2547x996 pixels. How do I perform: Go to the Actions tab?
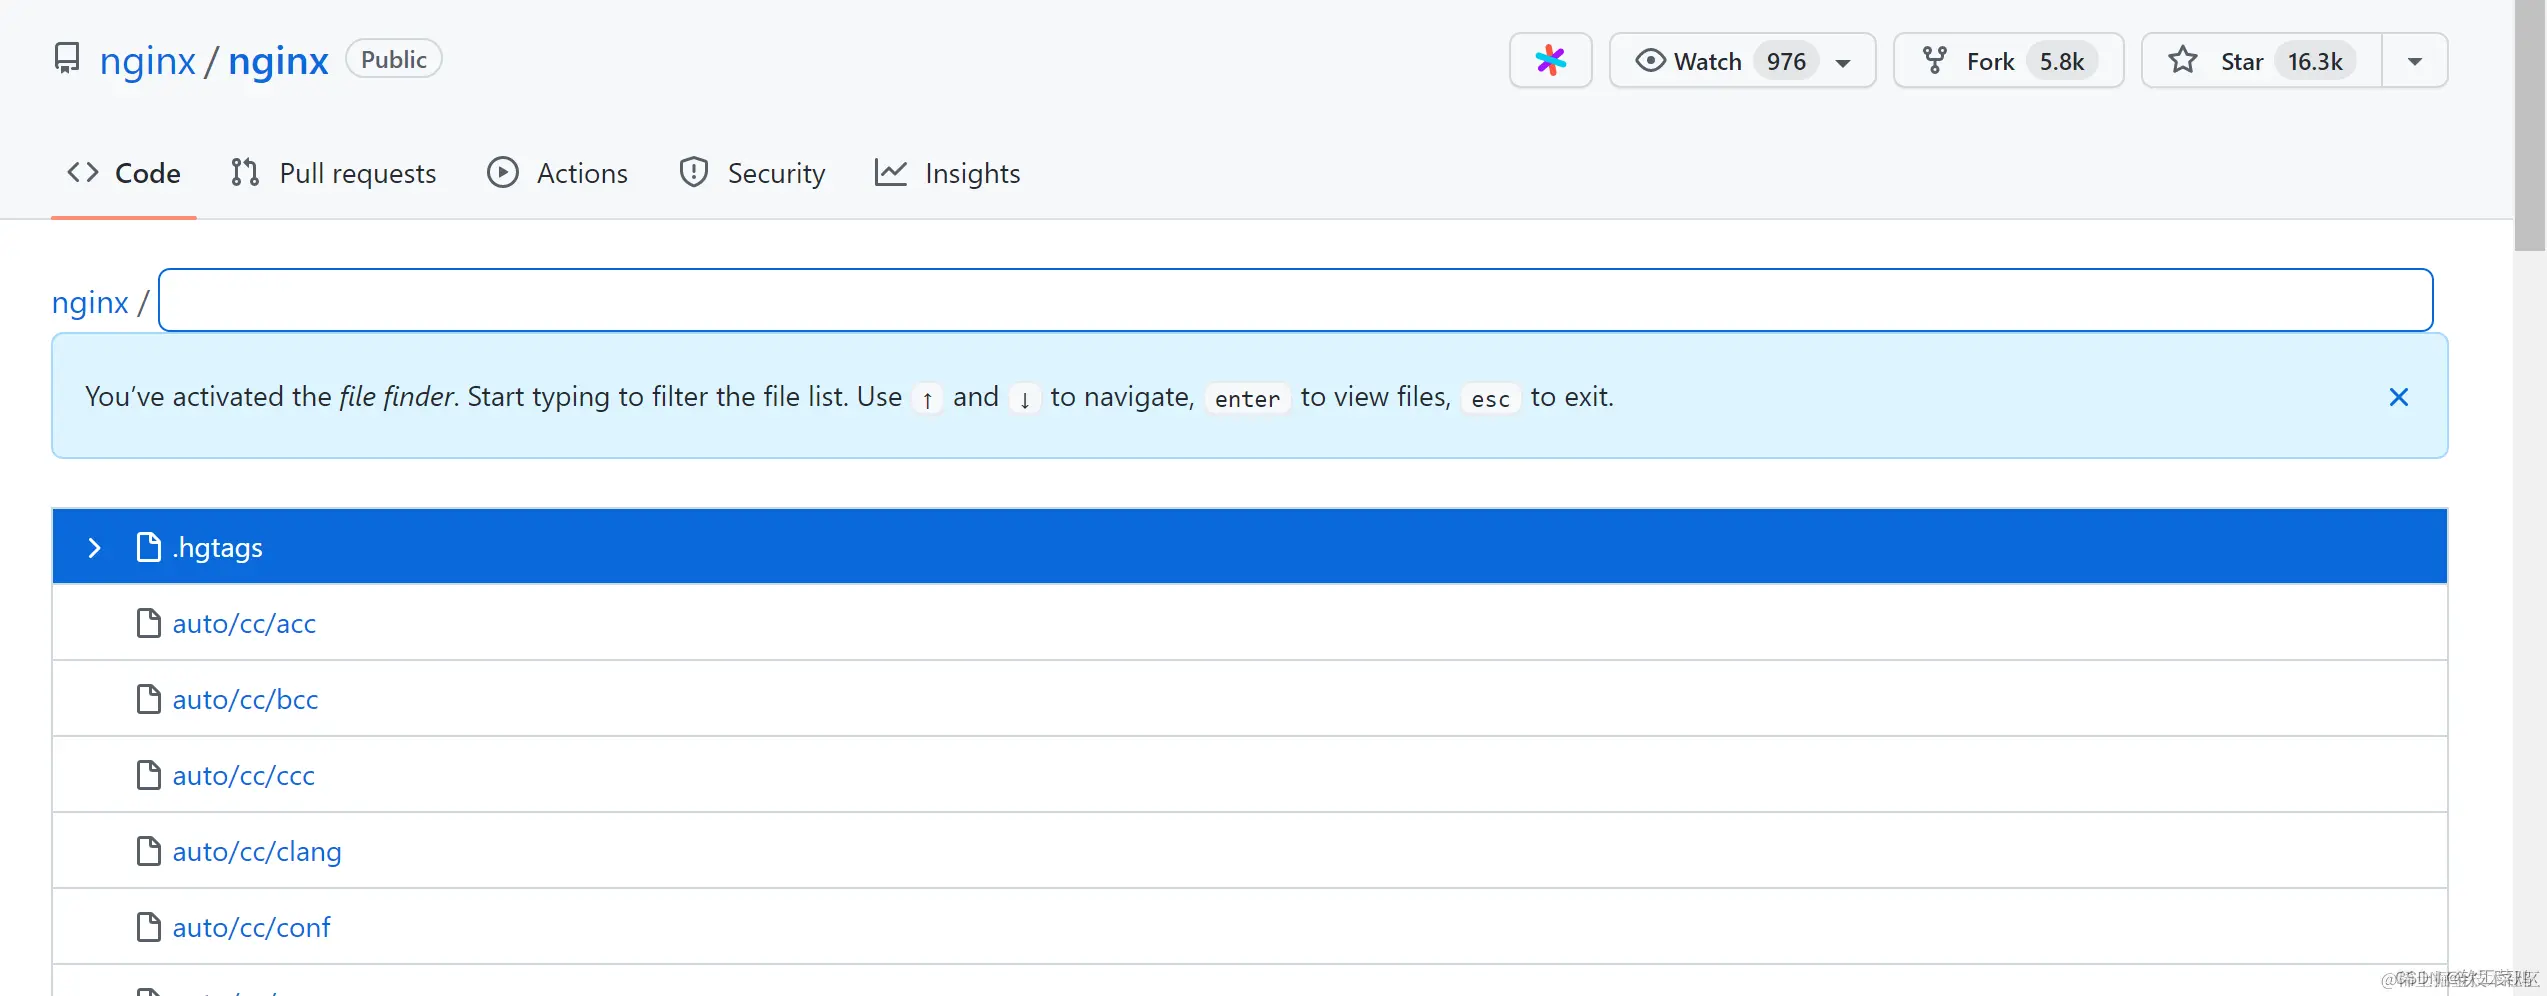click(557, 173)
